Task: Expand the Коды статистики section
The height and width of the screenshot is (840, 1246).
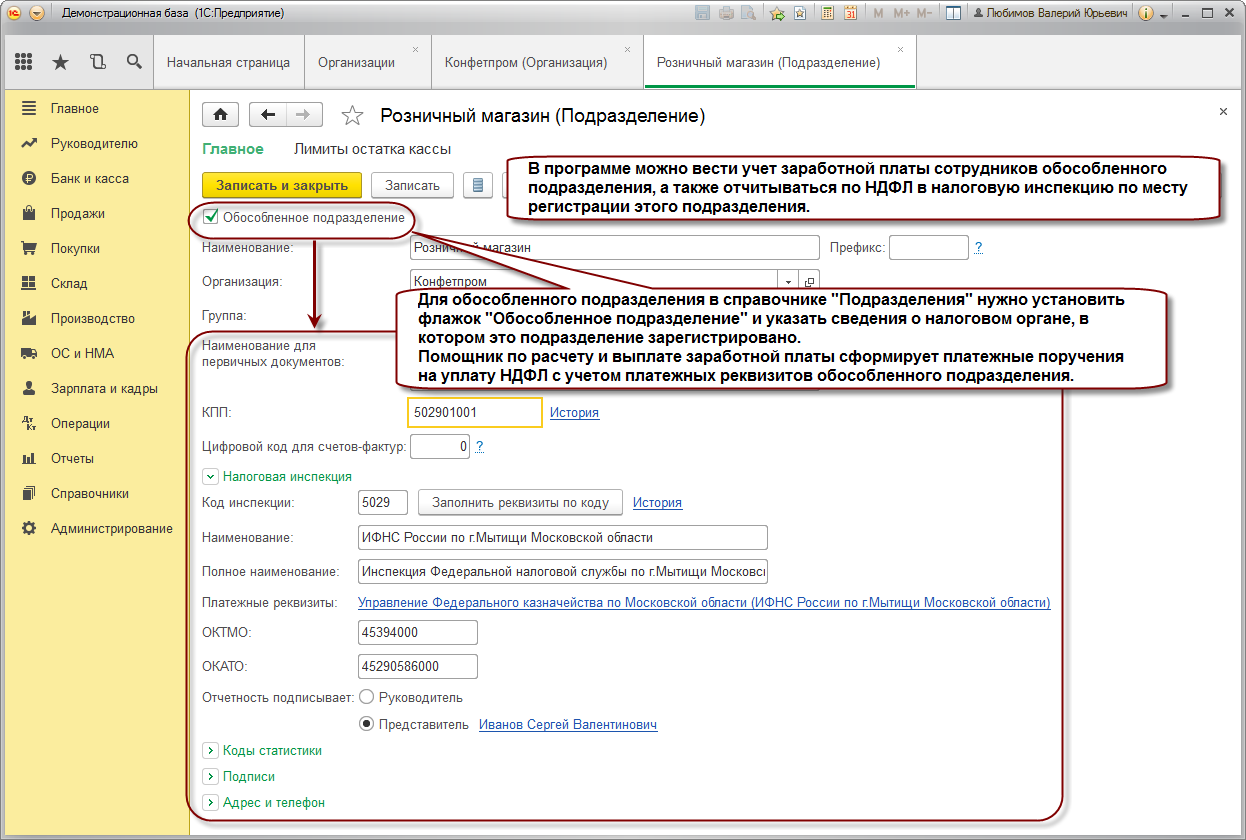Action: pos(211,750)
